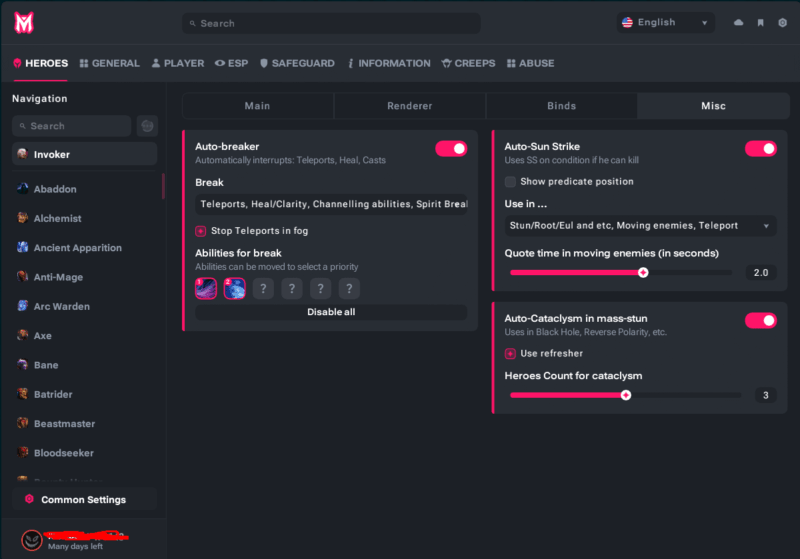Check Show predicate position box

click(x=510, y=182)
